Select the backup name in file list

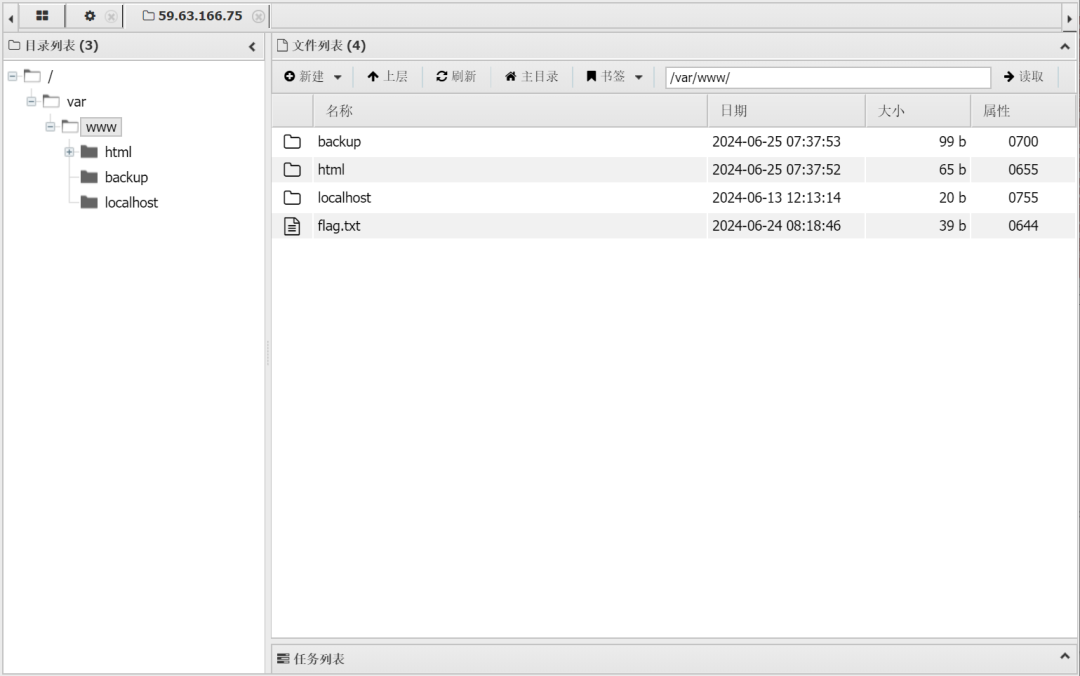click(339, 141)
